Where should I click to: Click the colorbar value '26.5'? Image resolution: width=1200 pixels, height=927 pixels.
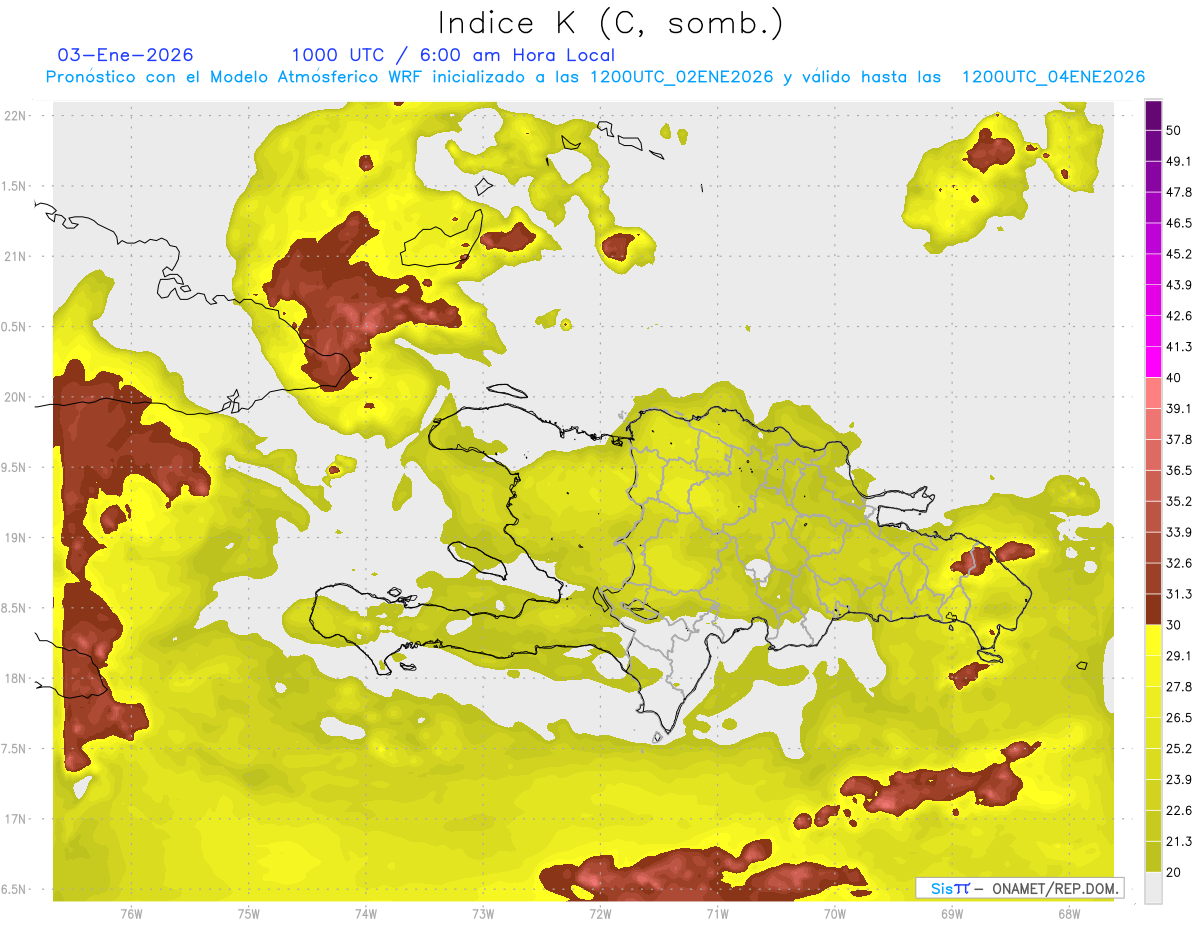click(1179, 718)
